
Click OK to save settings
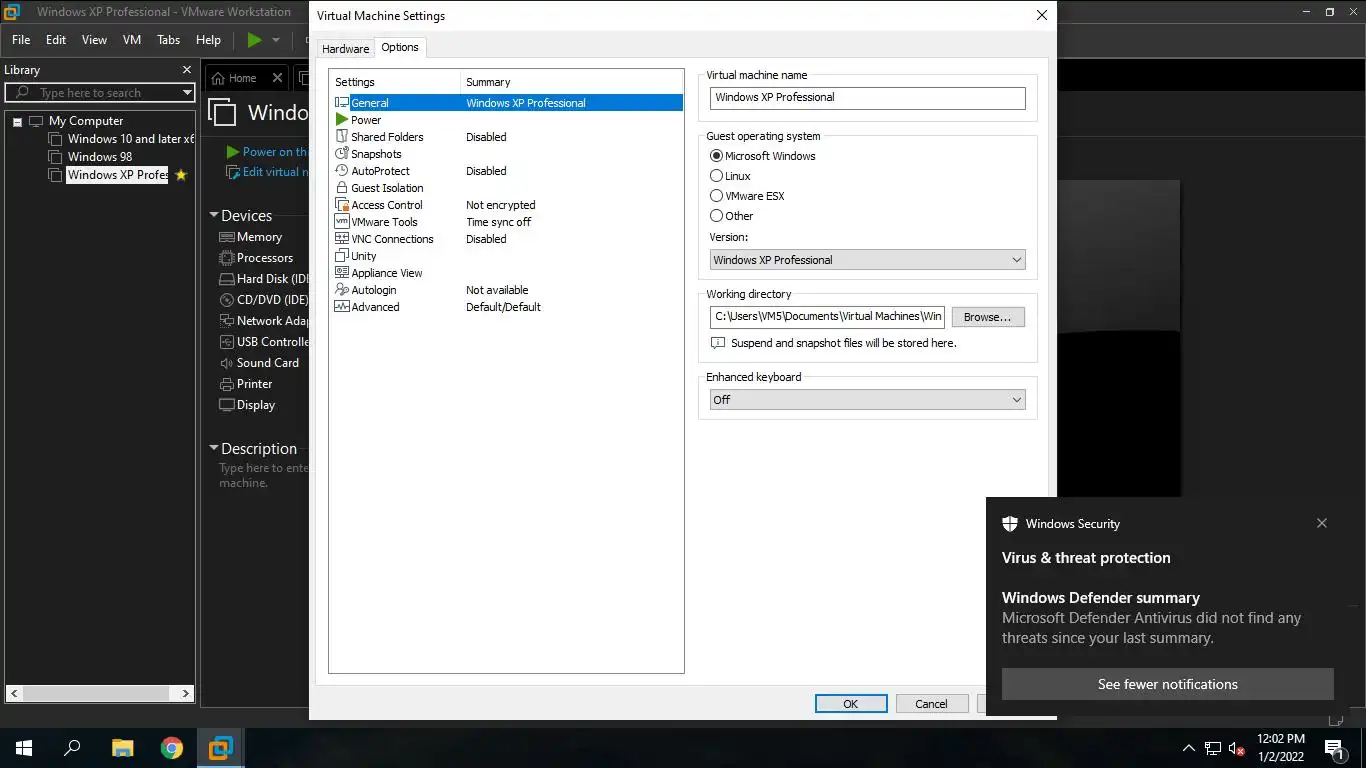click(851, 704)
